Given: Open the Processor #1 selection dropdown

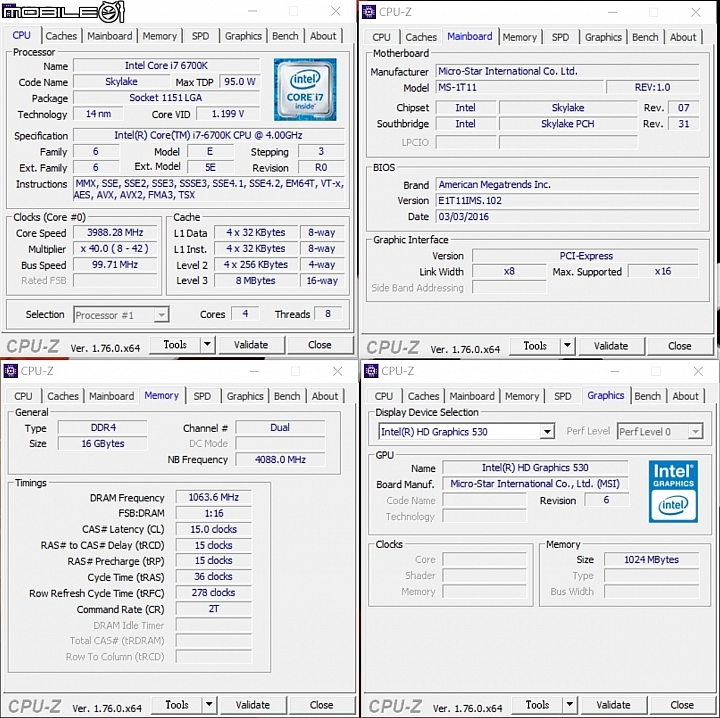Looking at the screenshot, I should tap(121, 315).
